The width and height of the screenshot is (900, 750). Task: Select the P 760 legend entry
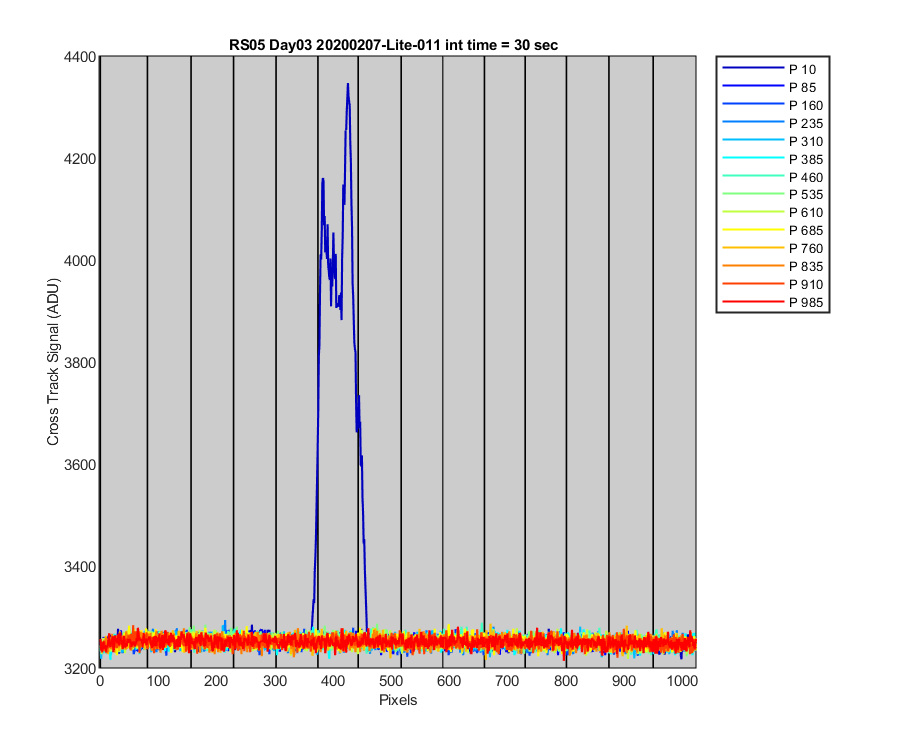coord(773,248)
